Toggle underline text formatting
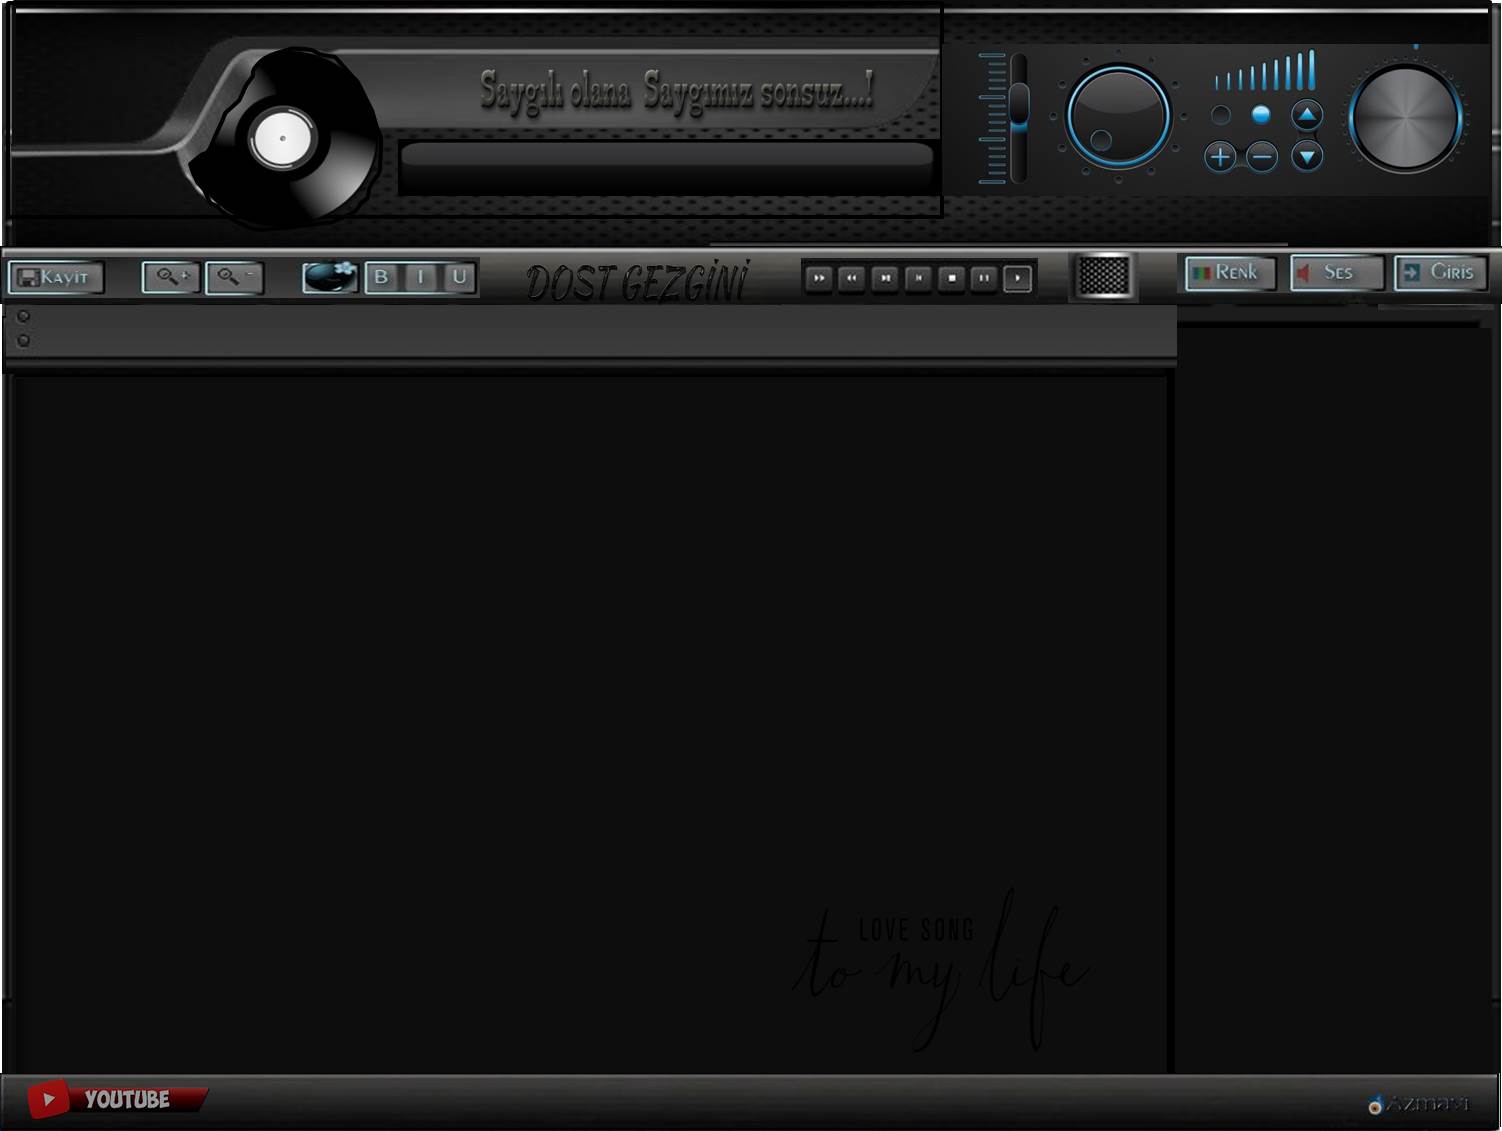 (x=459, y=277)
